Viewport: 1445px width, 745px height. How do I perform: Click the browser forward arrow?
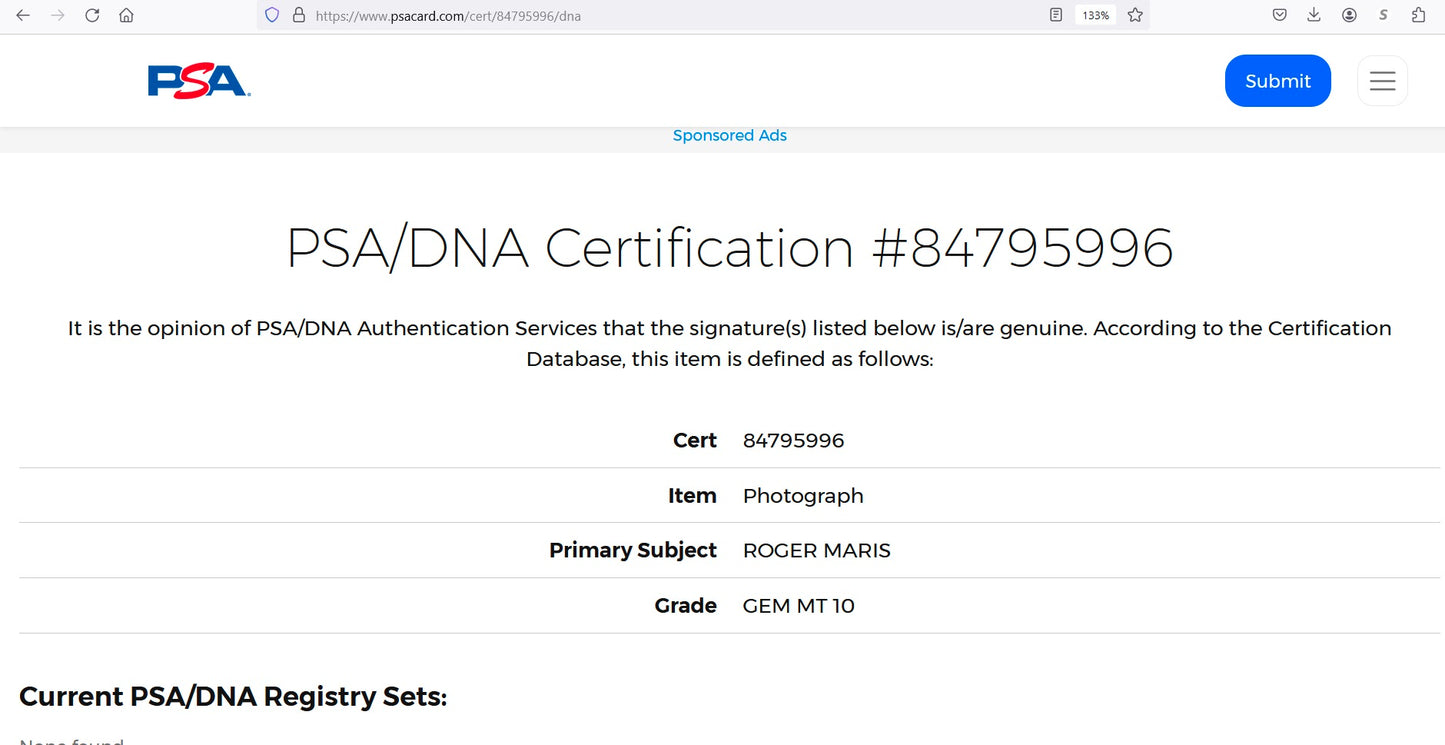pyautogui.click(x=57, y=15)
